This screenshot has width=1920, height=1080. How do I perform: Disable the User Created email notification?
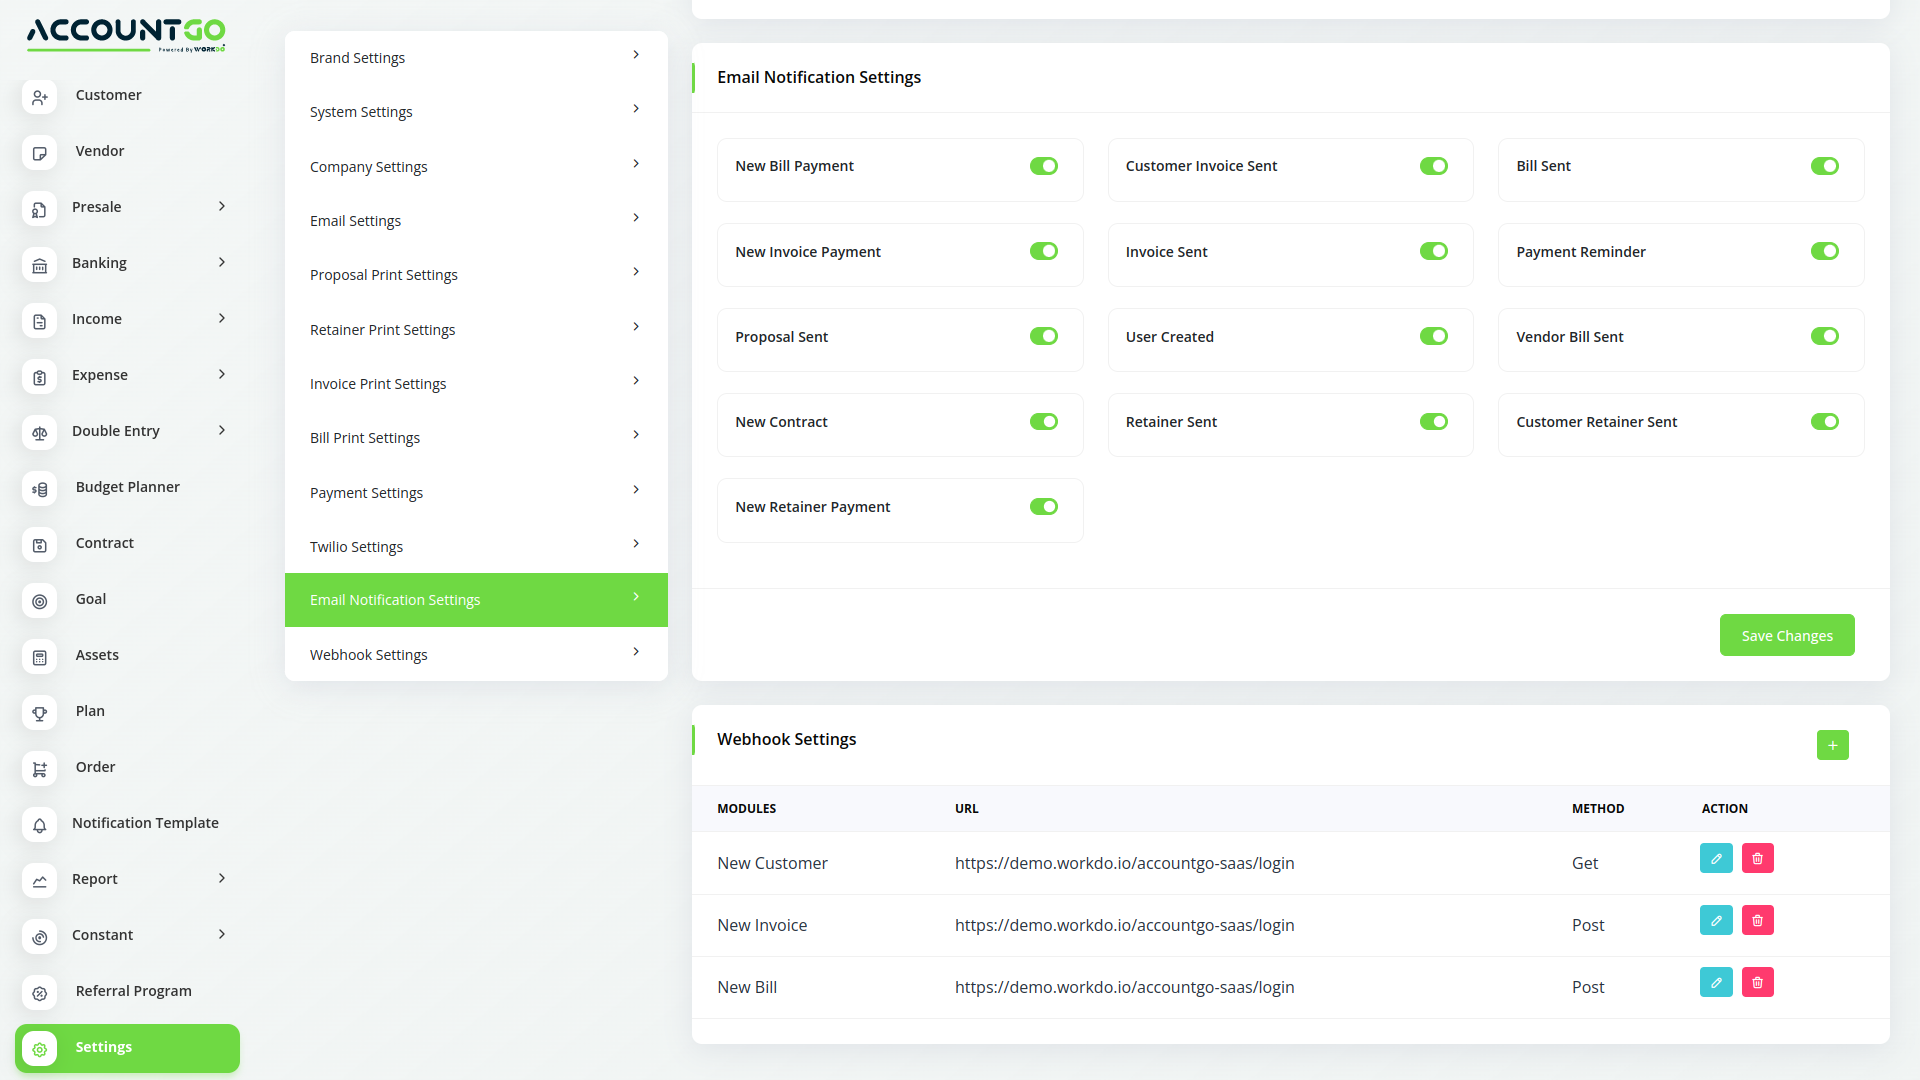tap(1433, 336)
